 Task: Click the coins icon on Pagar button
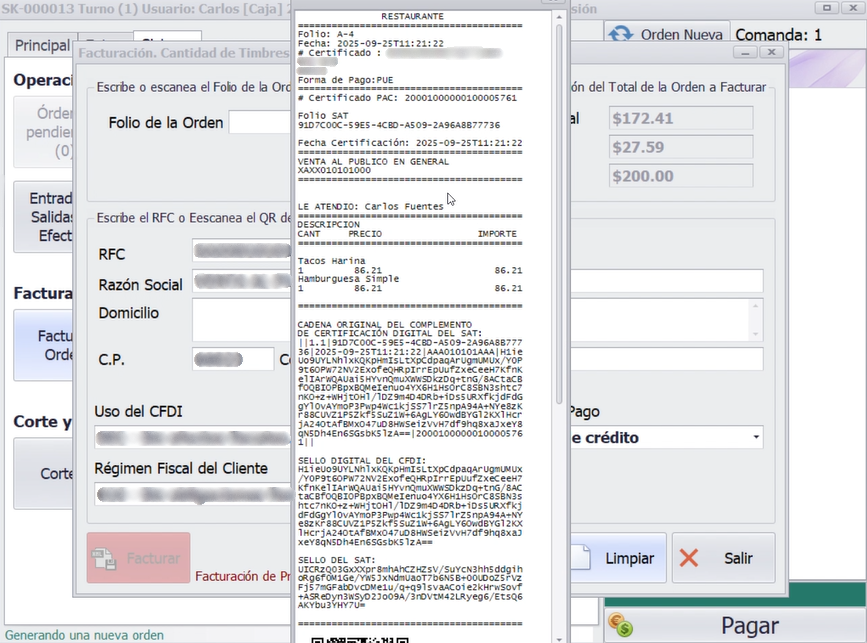tap(621, 626)
